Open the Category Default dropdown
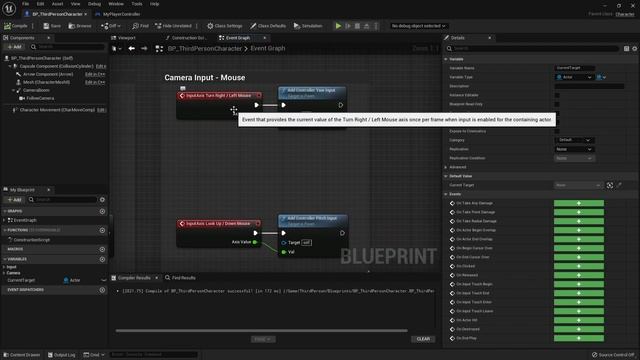Viewport: 640px width, 360px height. (574, 140)
